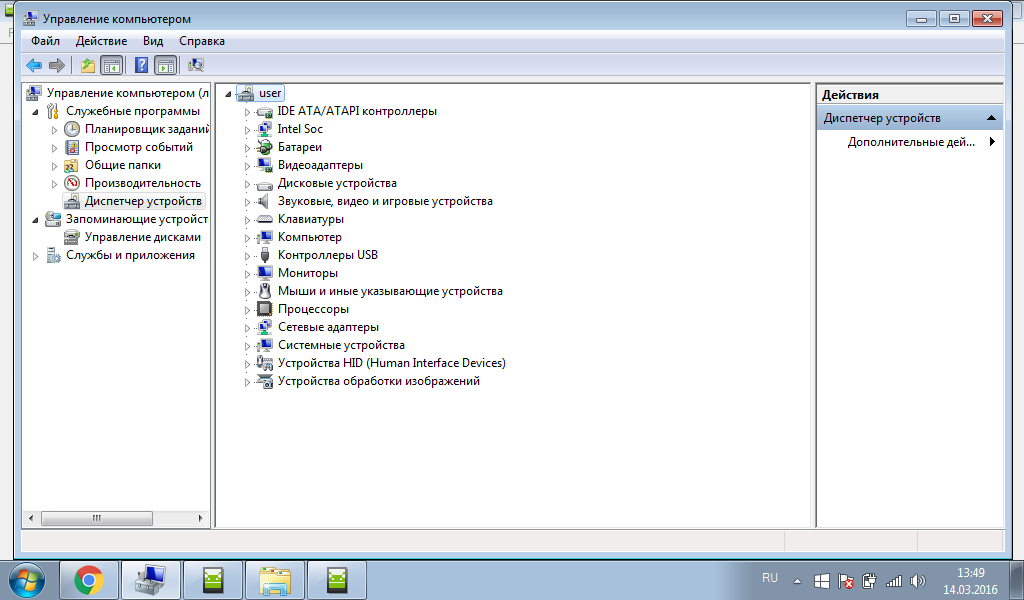The width and height of the screenshot is (1024, 600).
Task: Click the Мониторы monitor icon
Action: [264, 273]
